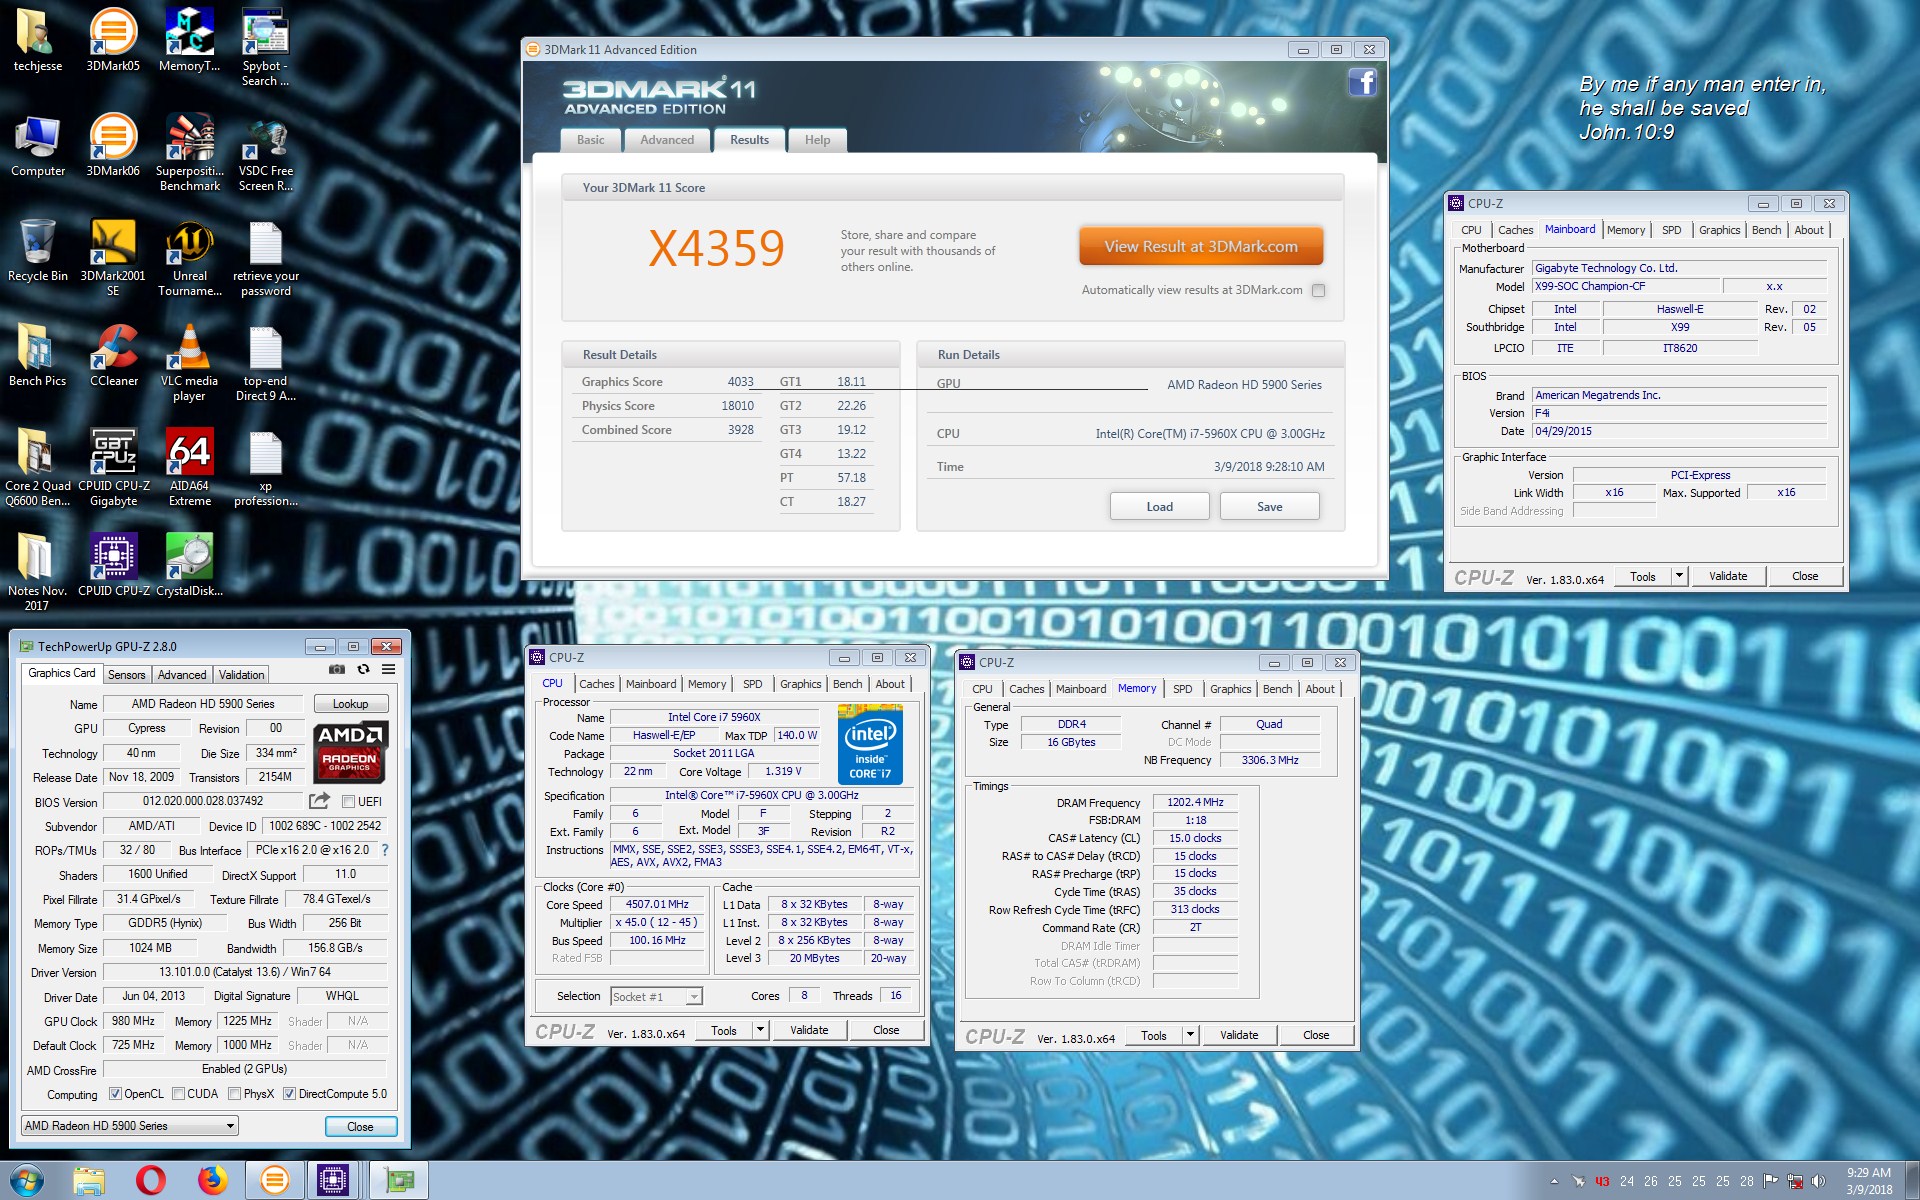Open Tools dropdown arrow in CPU-Z CPU window
Viewport: 1920px width, 1200px height.
coord(760,1030)
